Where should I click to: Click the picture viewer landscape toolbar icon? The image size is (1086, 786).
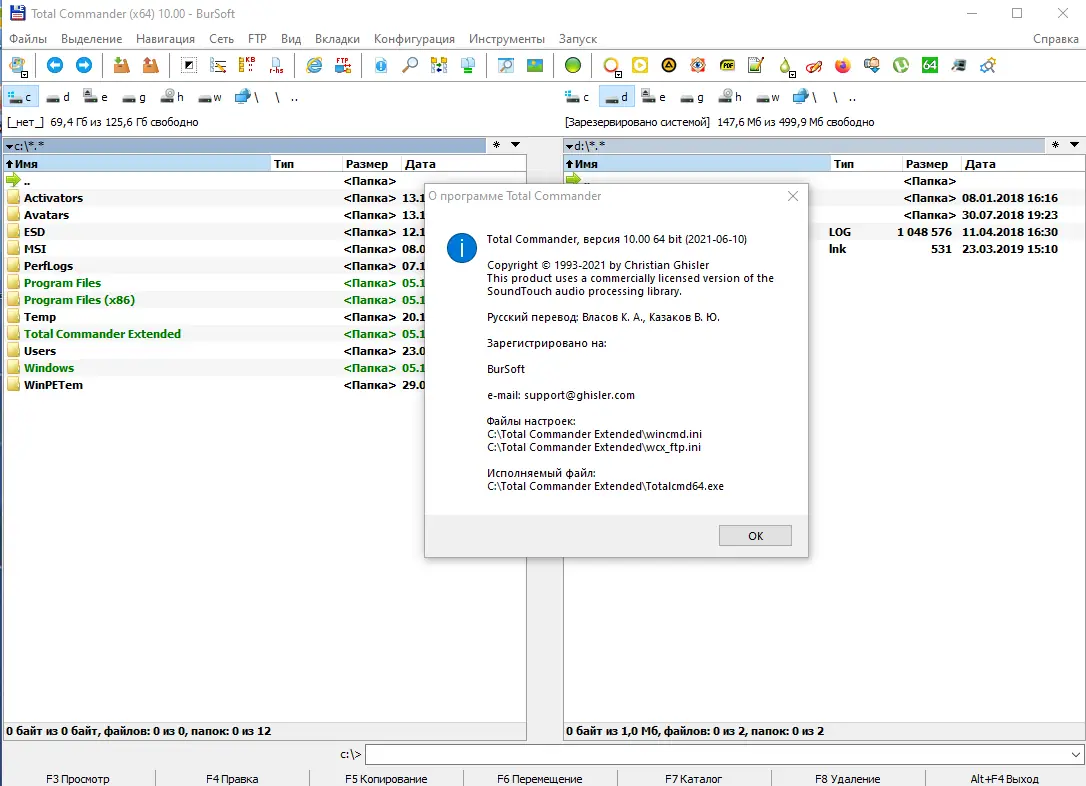(x=535, y=65)
